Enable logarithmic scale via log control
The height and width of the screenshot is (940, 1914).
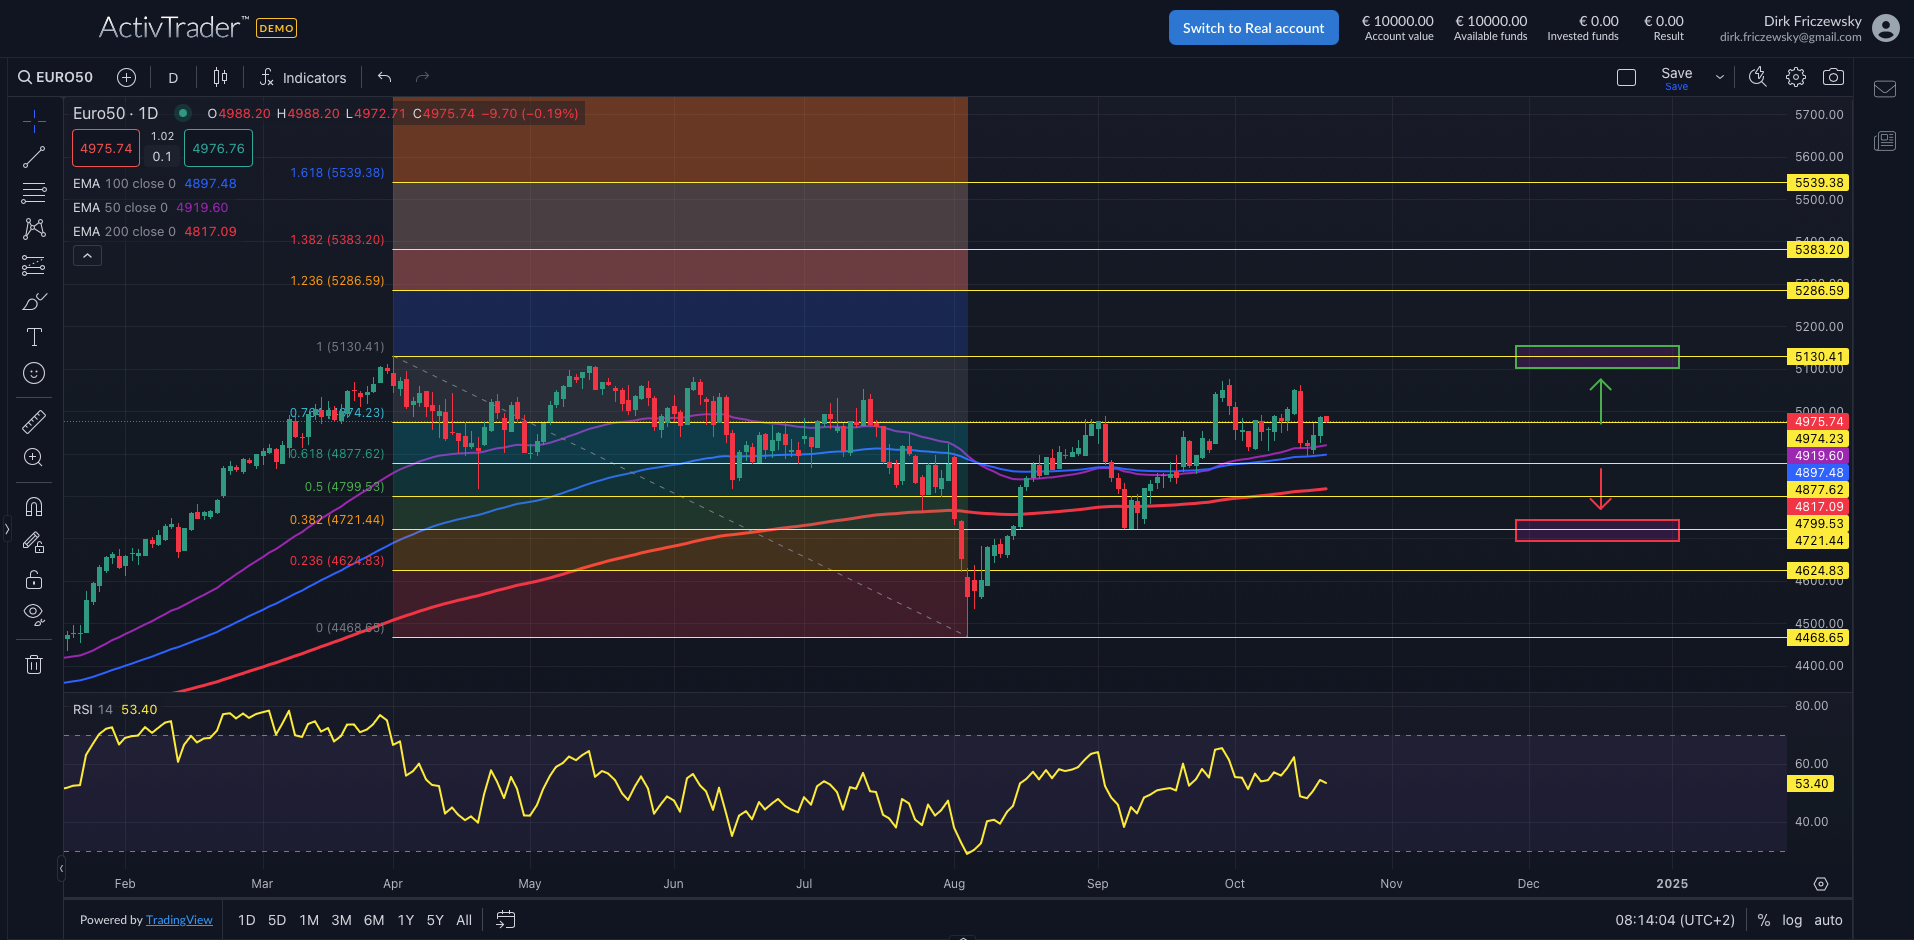[1792, 919]
